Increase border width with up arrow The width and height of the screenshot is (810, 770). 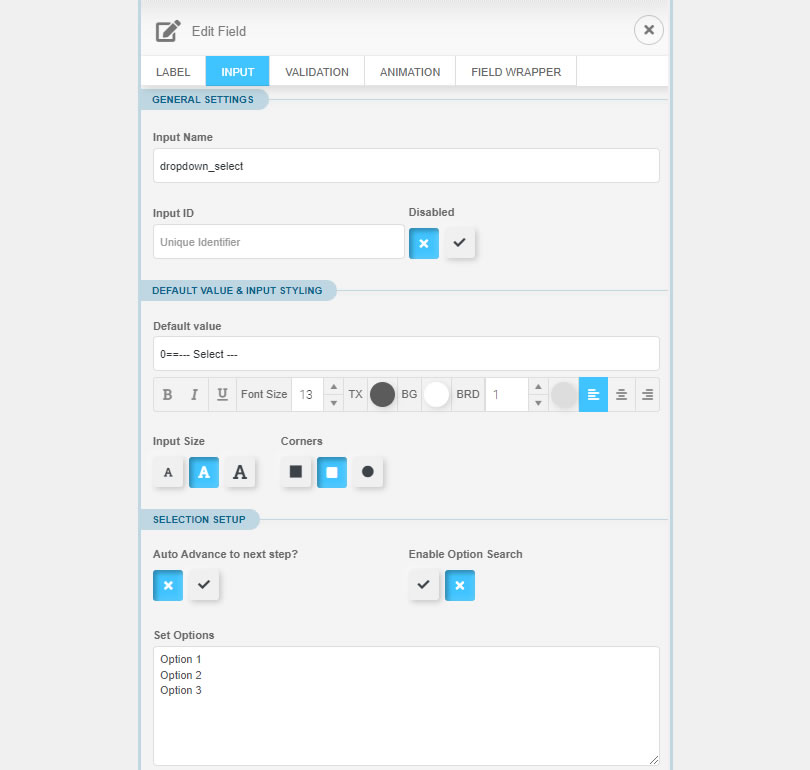[538, 387]
